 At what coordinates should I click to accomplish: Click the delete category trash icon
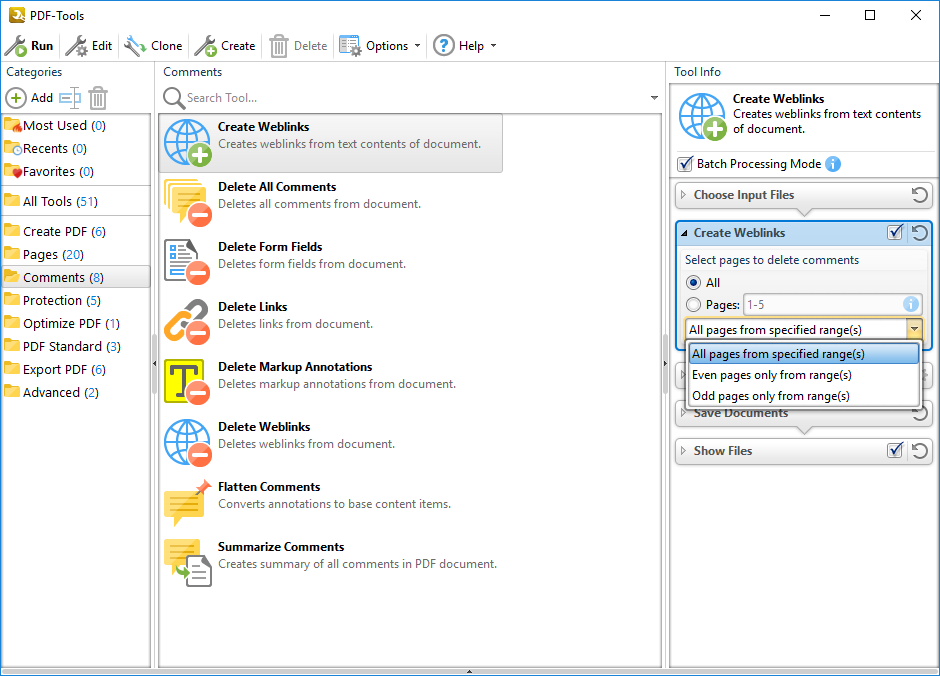point(98,98)
